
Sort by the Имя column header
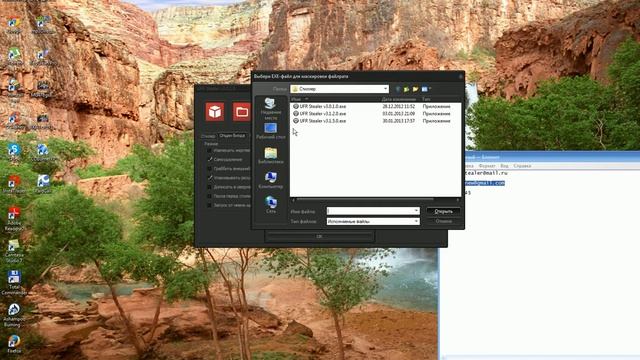[x=296, y=99]
